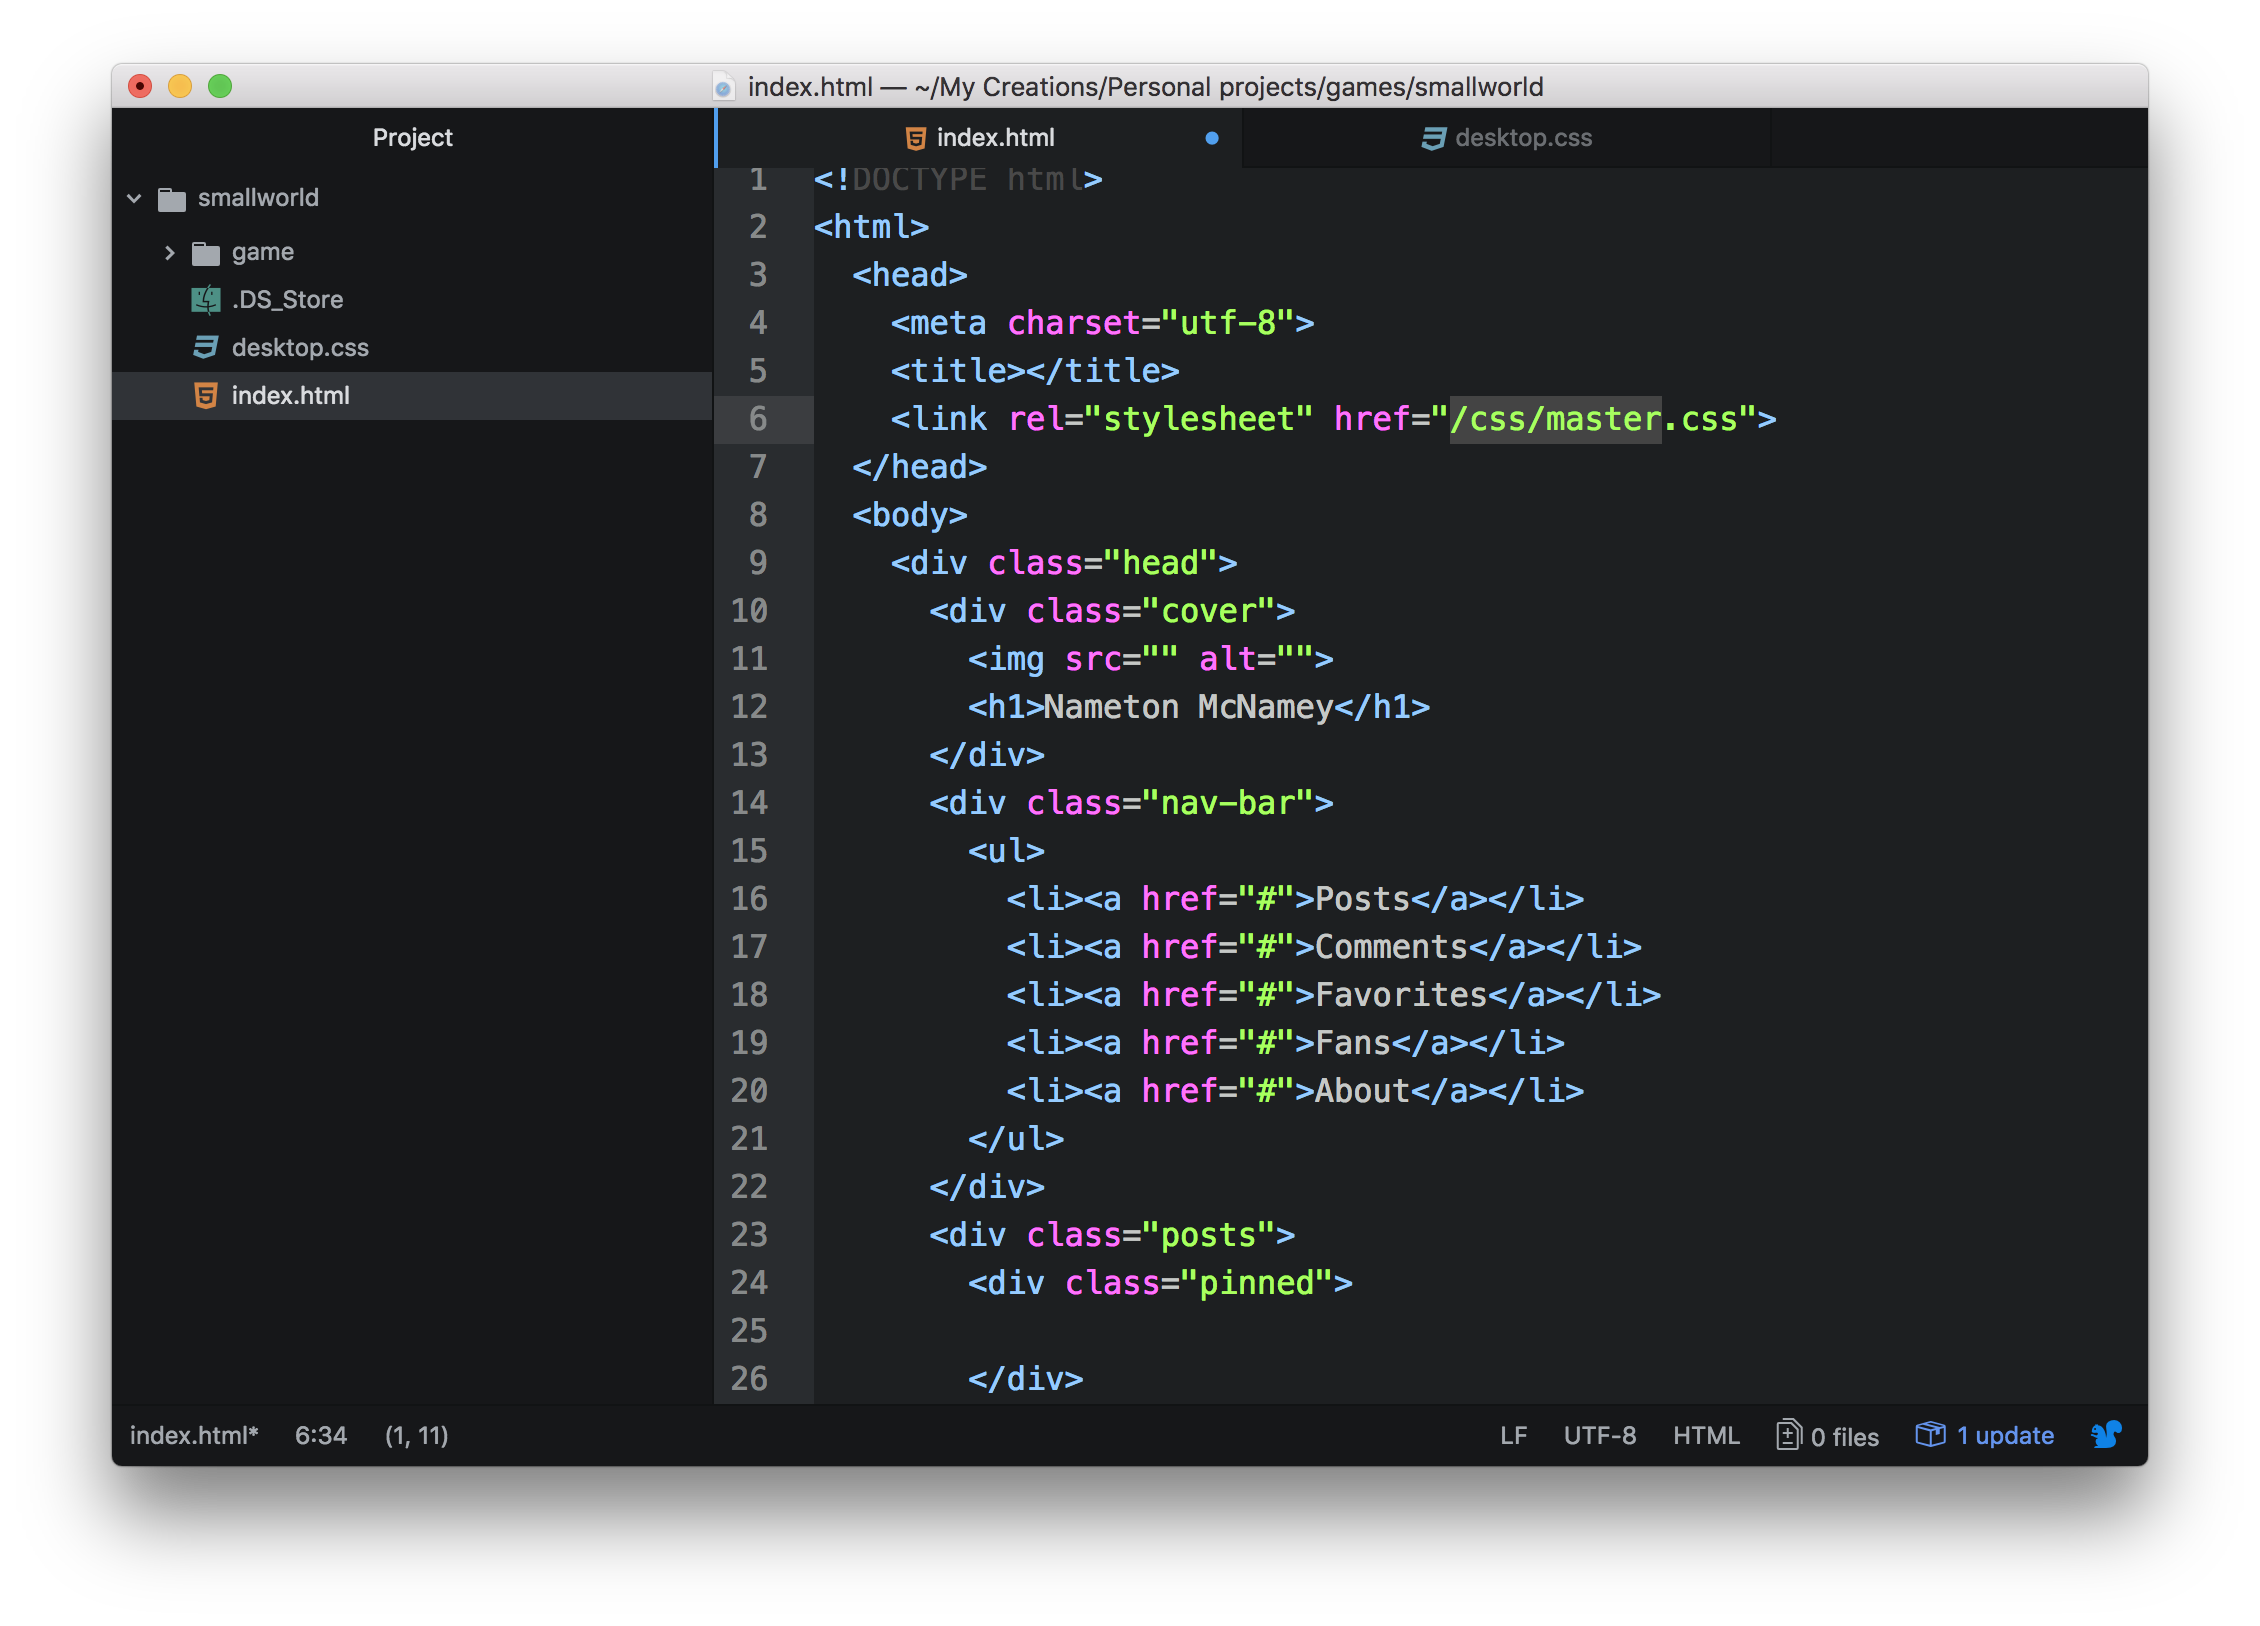Change LF line ending setting
The width and height of the screenshot is (2260, 1626).
pyautogui.click(x=1513, y=1436)
